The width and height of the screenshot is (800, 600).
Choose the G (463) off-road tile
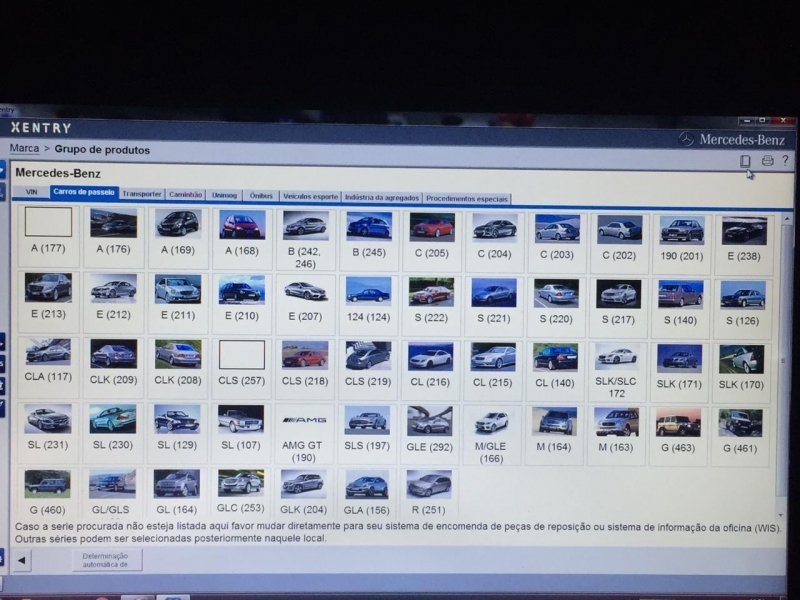[678, 437]
